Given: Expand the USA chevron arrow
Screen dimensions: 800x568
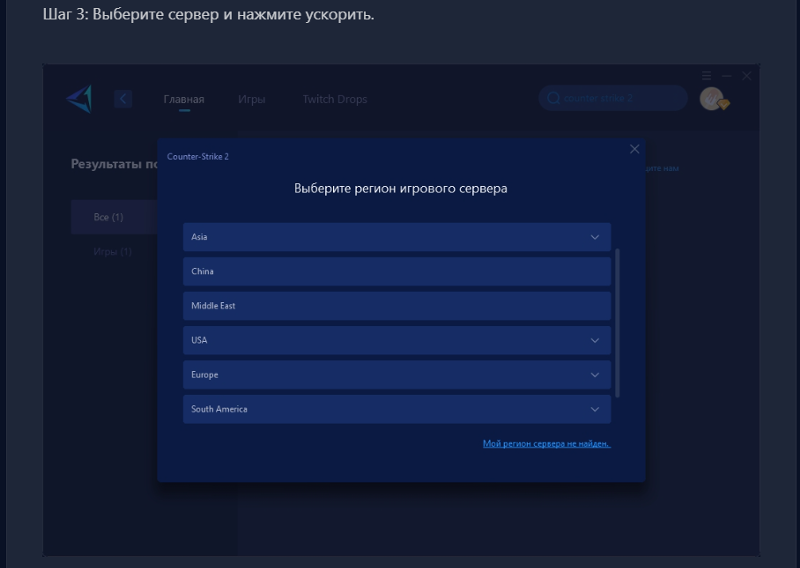Looking at the screenshot, I should click(x=595, y=340).
